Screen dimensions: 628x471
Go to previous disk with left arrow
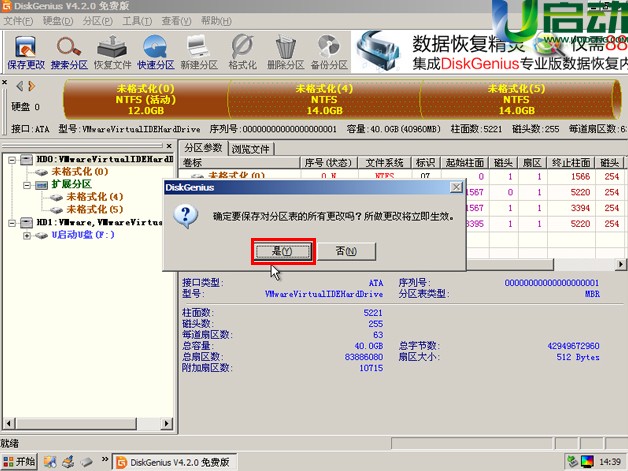point(20,86)
